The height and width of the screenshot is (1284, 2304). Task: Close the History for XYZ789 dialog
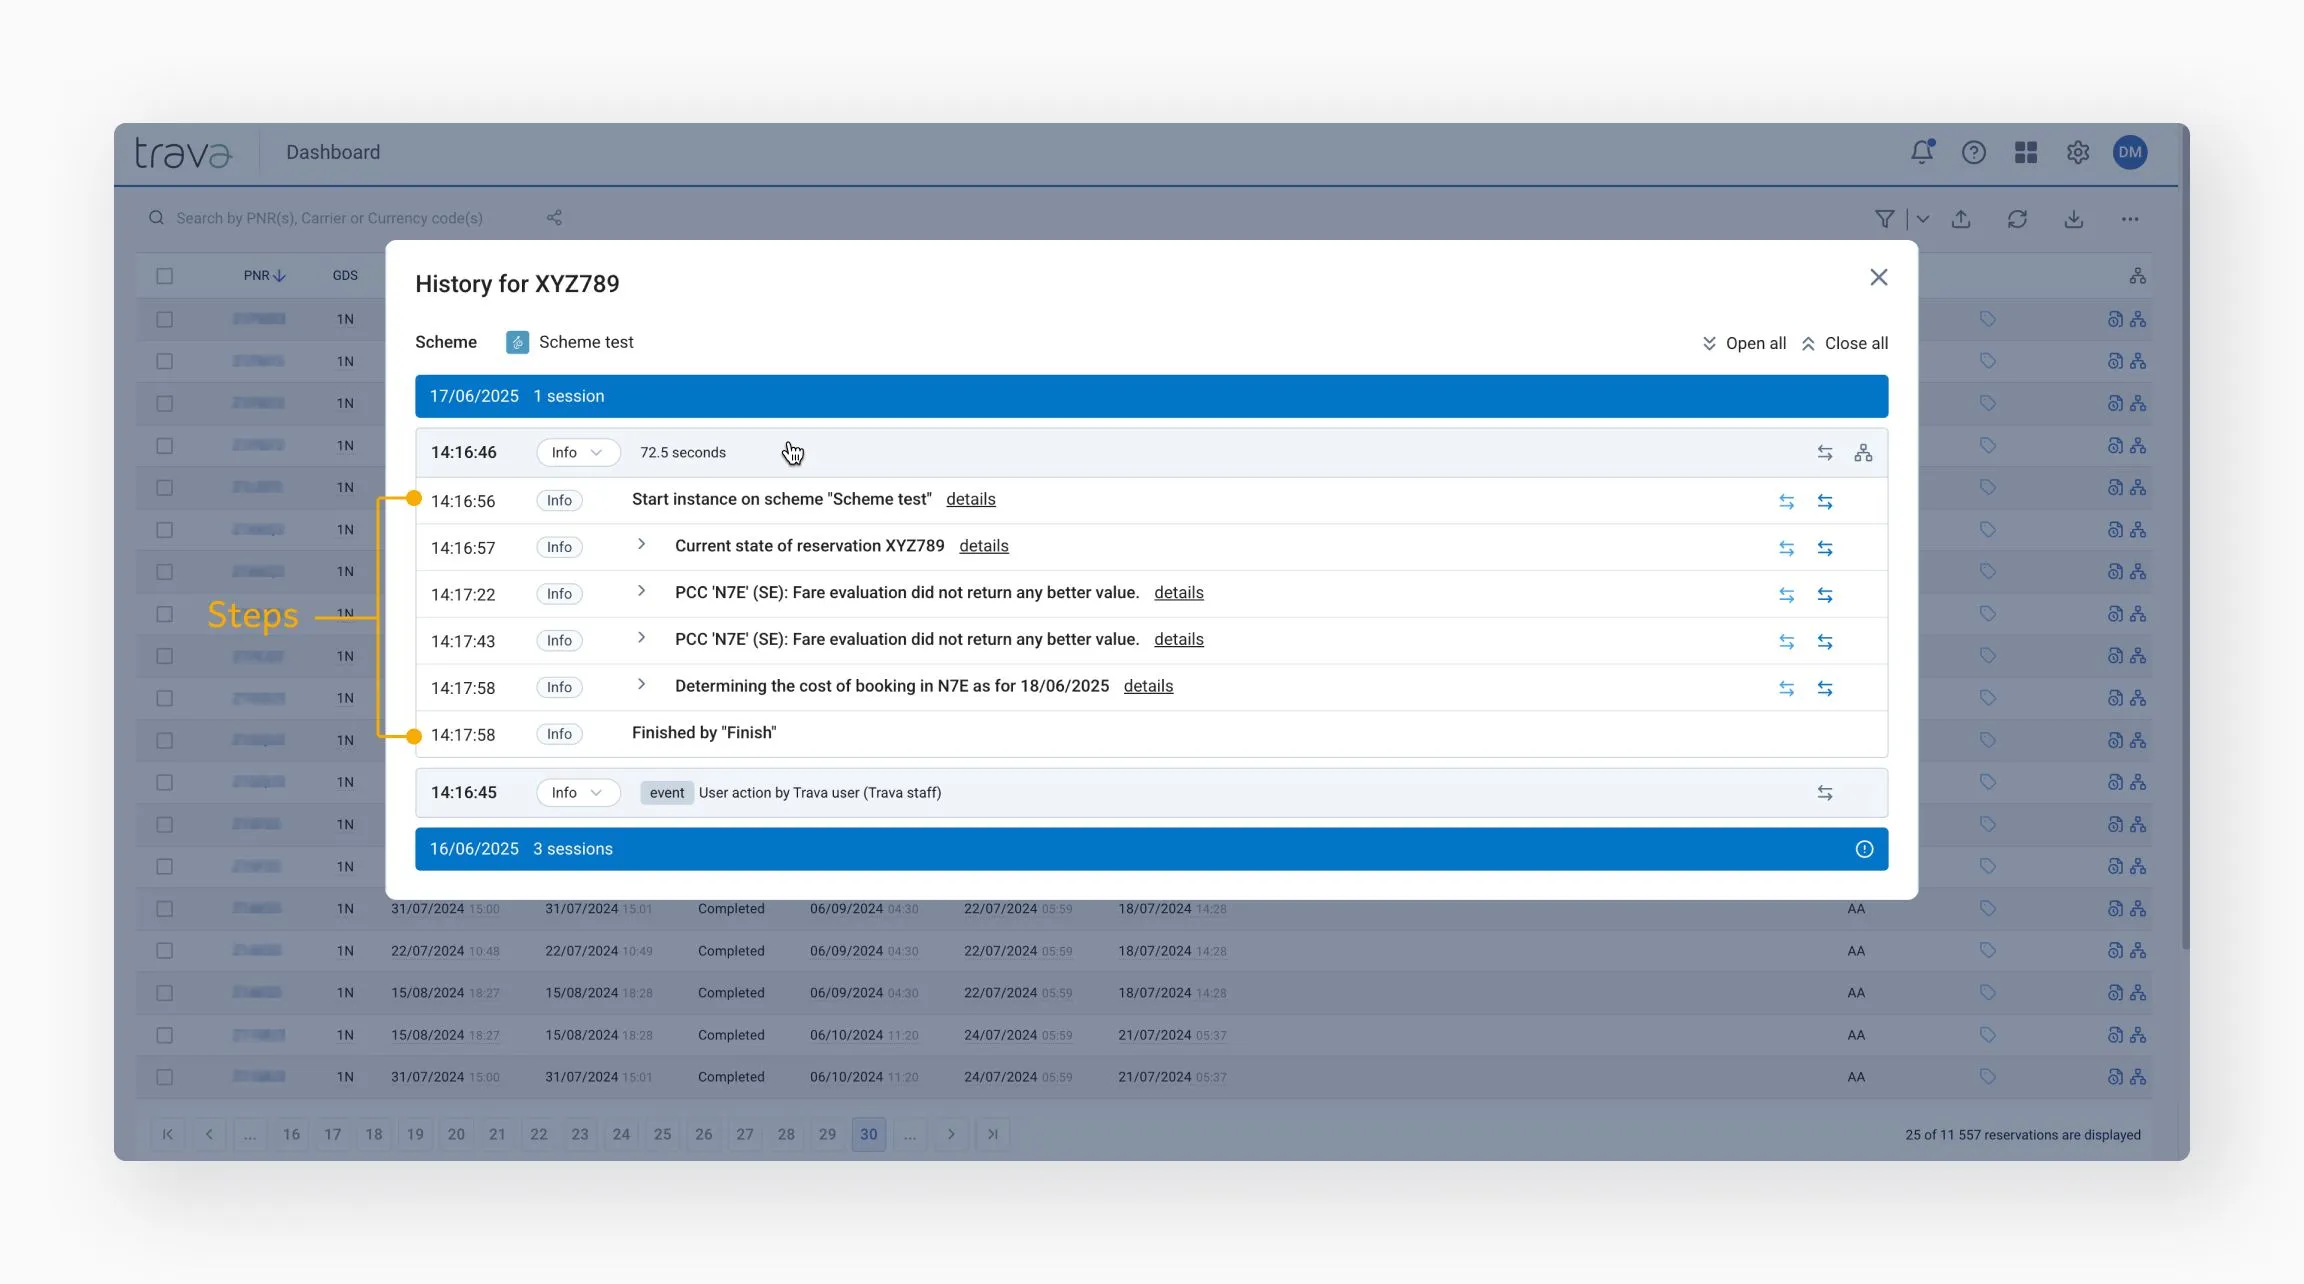[x=1878, y=278]
